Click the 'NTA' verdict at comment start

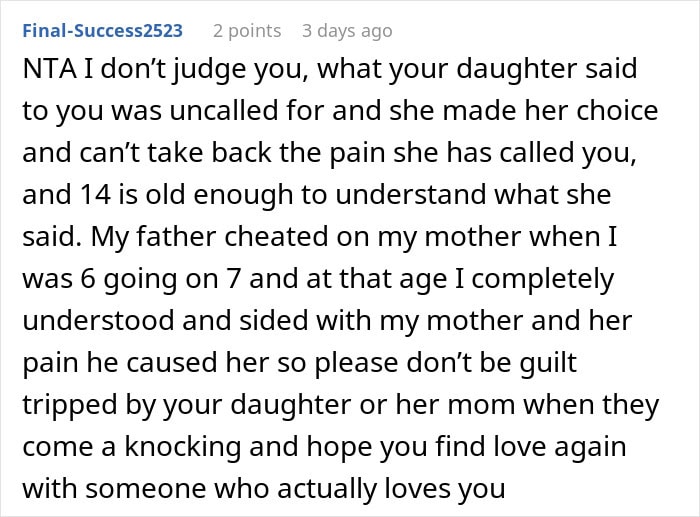pyautogui.click(x=49, y=69)
